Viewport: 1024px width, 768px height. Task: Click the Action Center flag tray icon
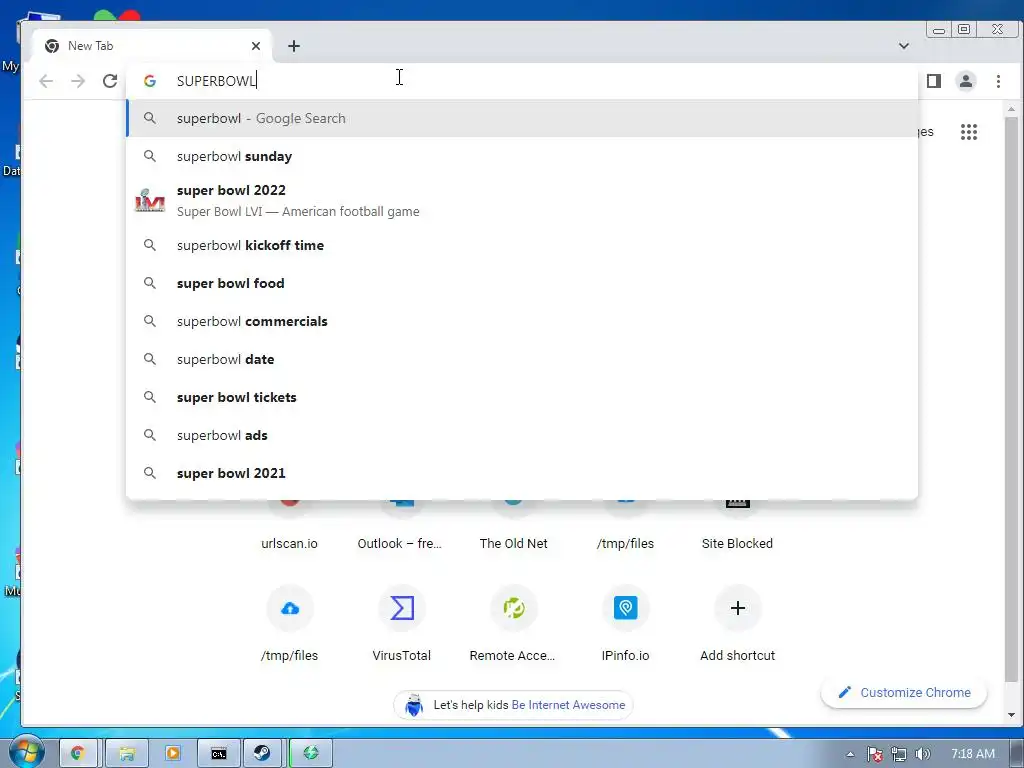click(875, 754)
